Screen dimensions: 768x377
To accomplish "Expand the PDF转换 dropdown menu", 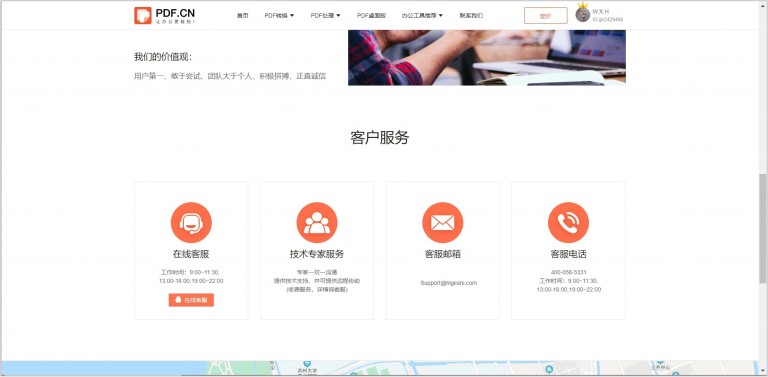I will click(x=279, y=16).
